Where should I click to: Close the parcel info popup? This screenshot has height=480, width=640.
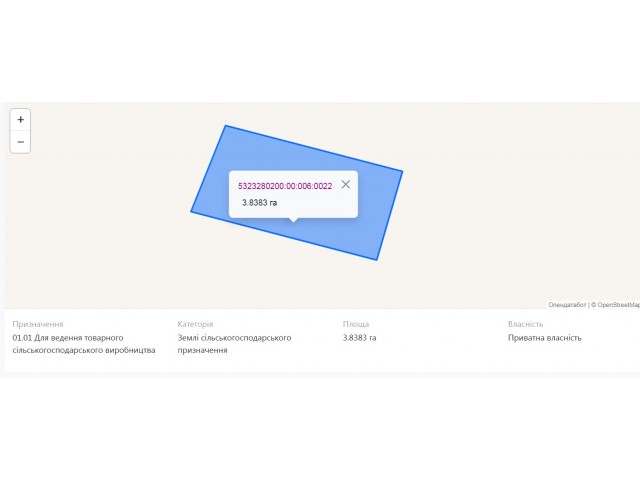pyautogui.click(x=346, y=184)
